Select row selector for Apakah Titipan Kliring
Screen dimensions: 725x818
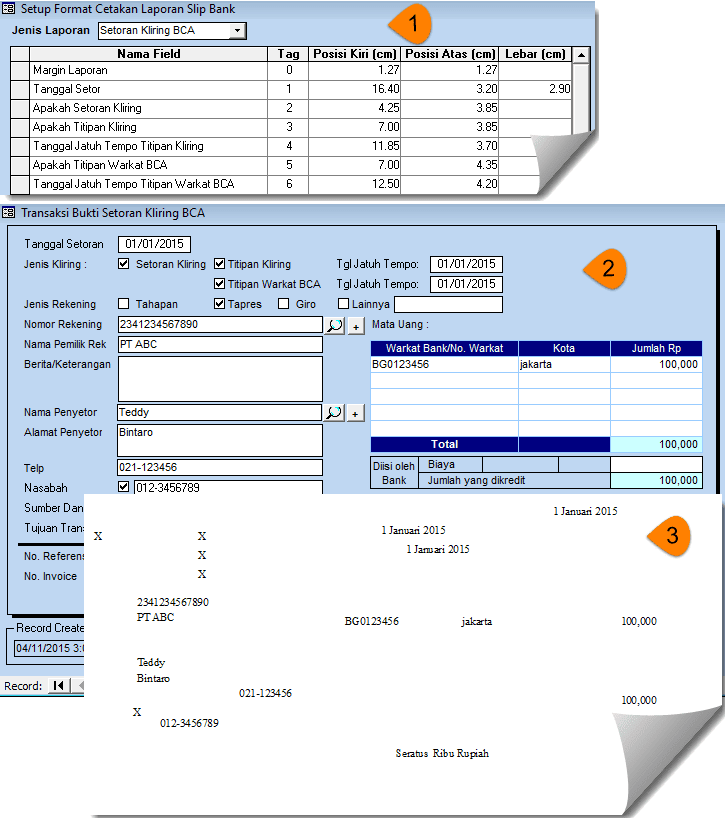coord(20,127)
